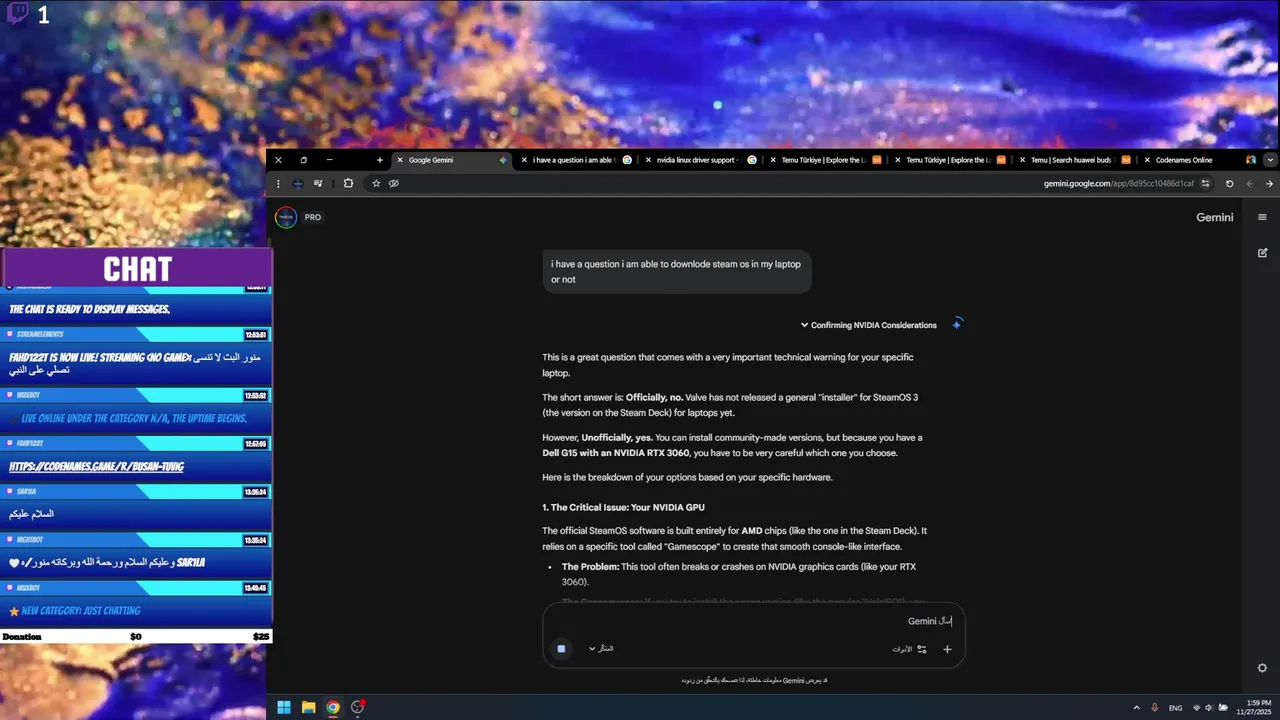Image resolution: width=1280 pixels, height=720 pixels.
Task: Click the spinning Gemini sparkle loading icon
Action: pos(957,323)
